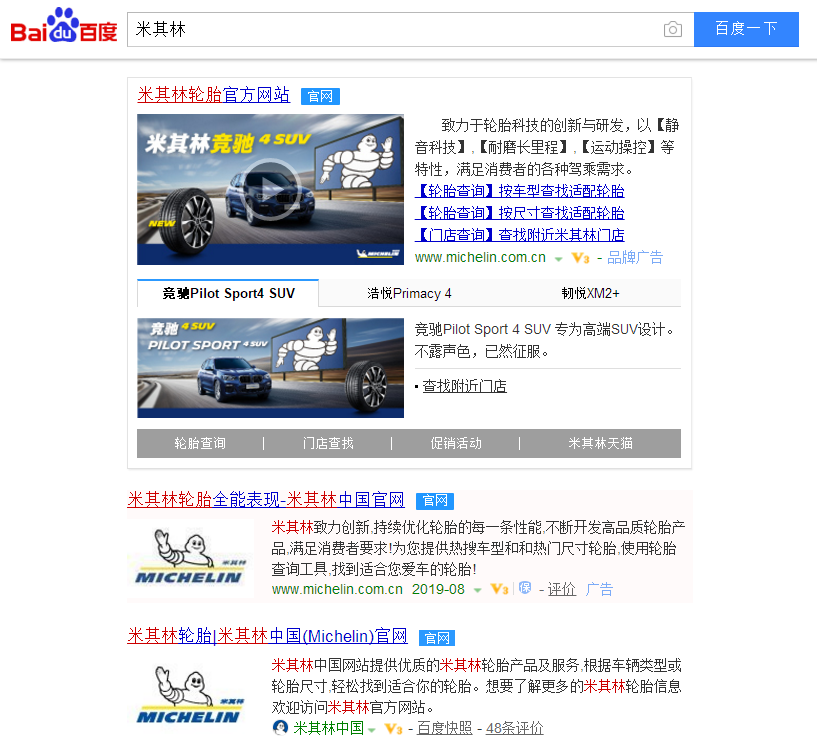Expand the dropdown arrow after 2019-08
Image resolution: width=817 pixels, height=748 pixels.
(477, 590)
